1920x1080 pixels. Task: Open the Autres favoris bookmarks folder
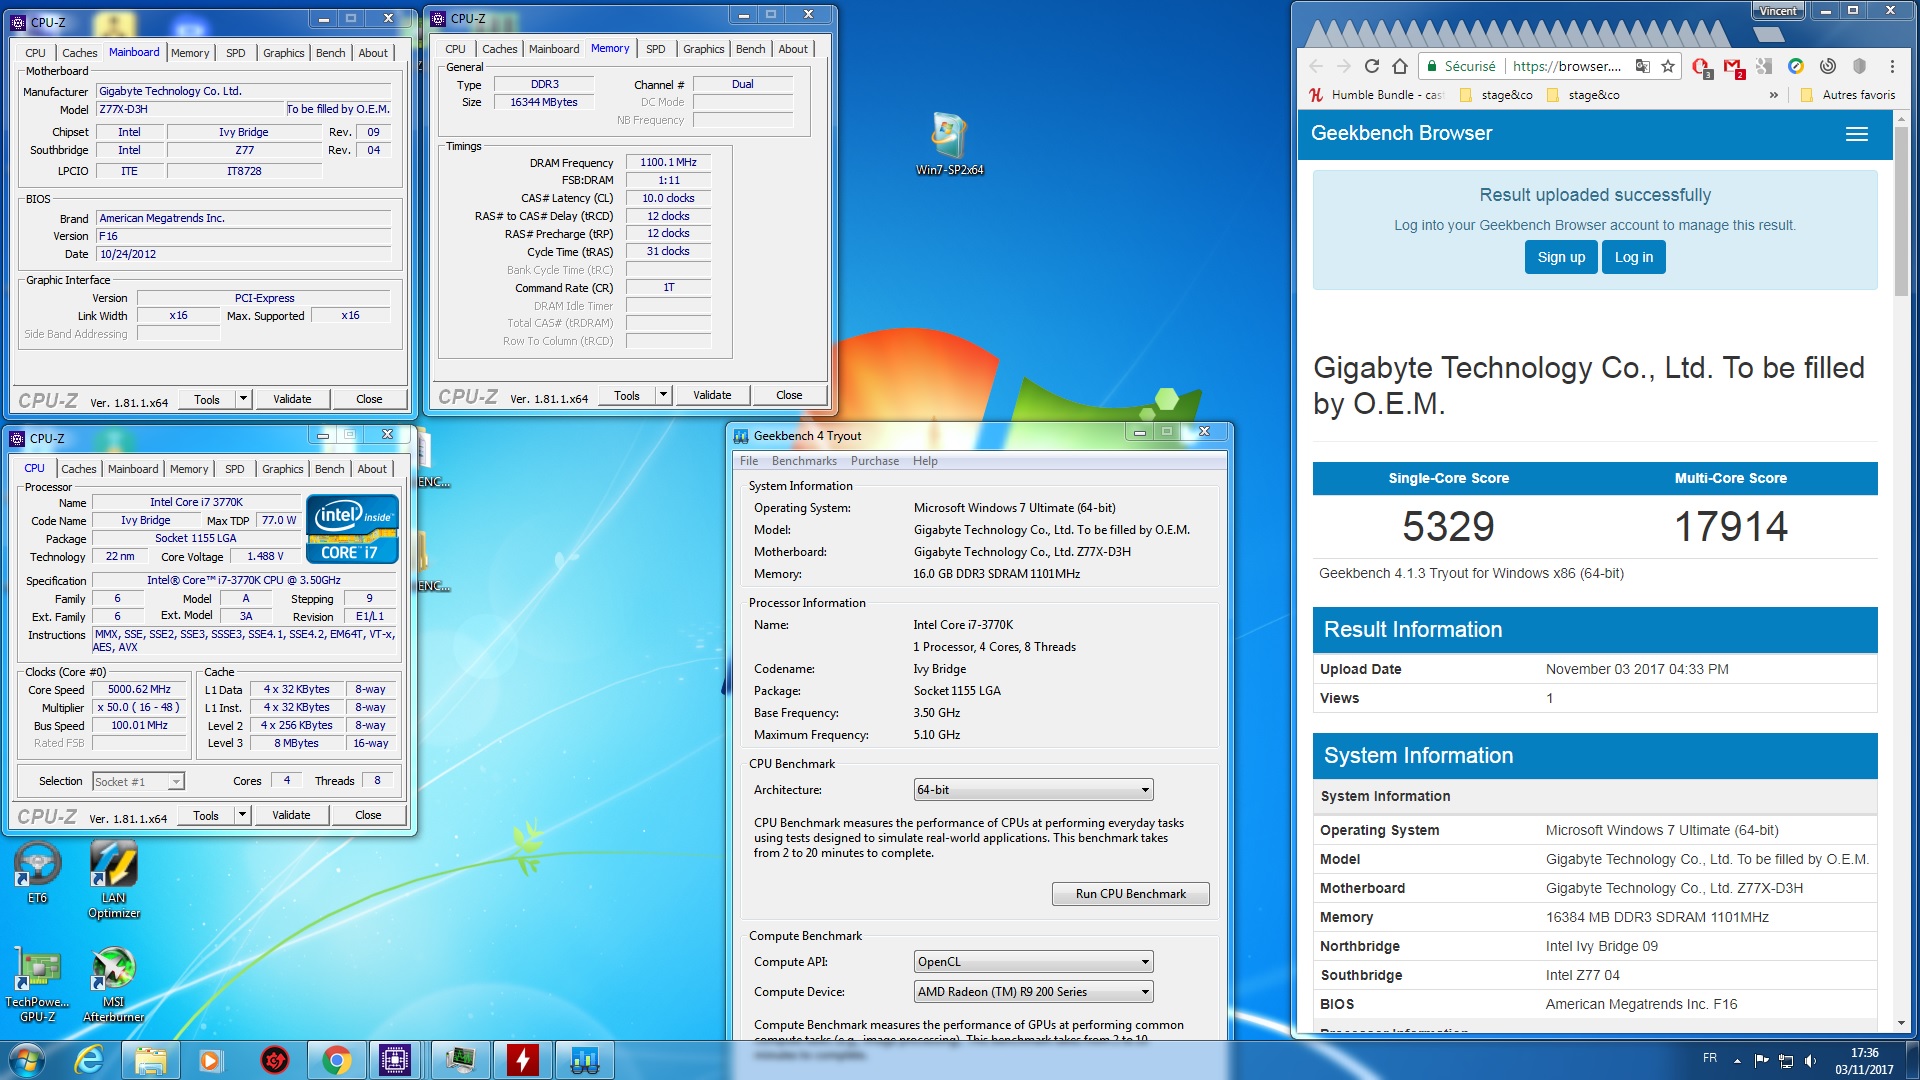click(x=1848, y=95)
